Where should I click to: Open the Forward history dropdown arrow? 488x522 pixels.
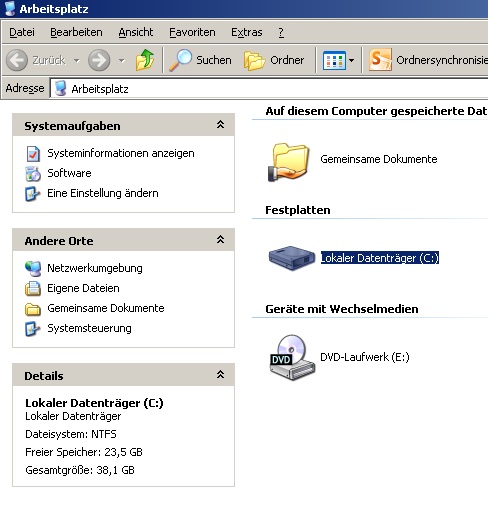point(122,61)
